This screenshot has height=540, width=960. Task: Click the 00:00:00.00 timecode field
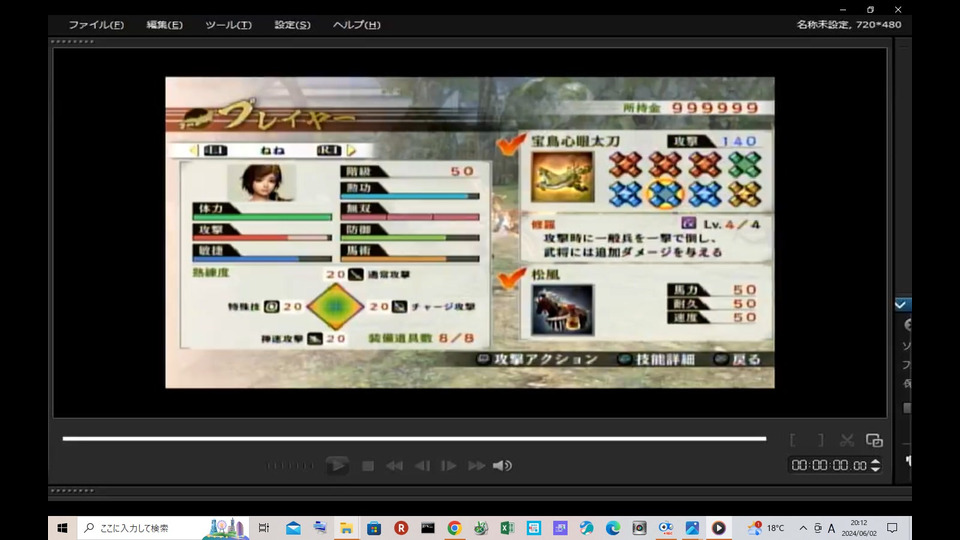point(829,465)
